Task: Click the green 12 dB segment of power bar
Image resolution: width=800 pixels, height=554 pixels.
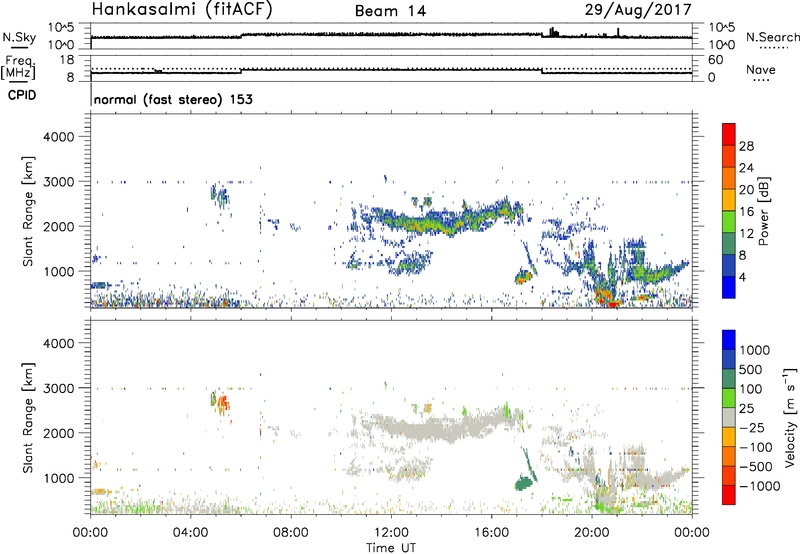Action: tap(729, 222)
